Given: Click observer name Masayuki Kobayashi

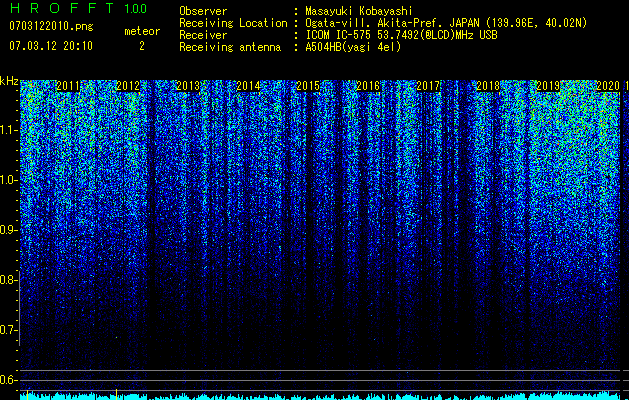Looking at the screenshot, I should [x=359, y=11].
